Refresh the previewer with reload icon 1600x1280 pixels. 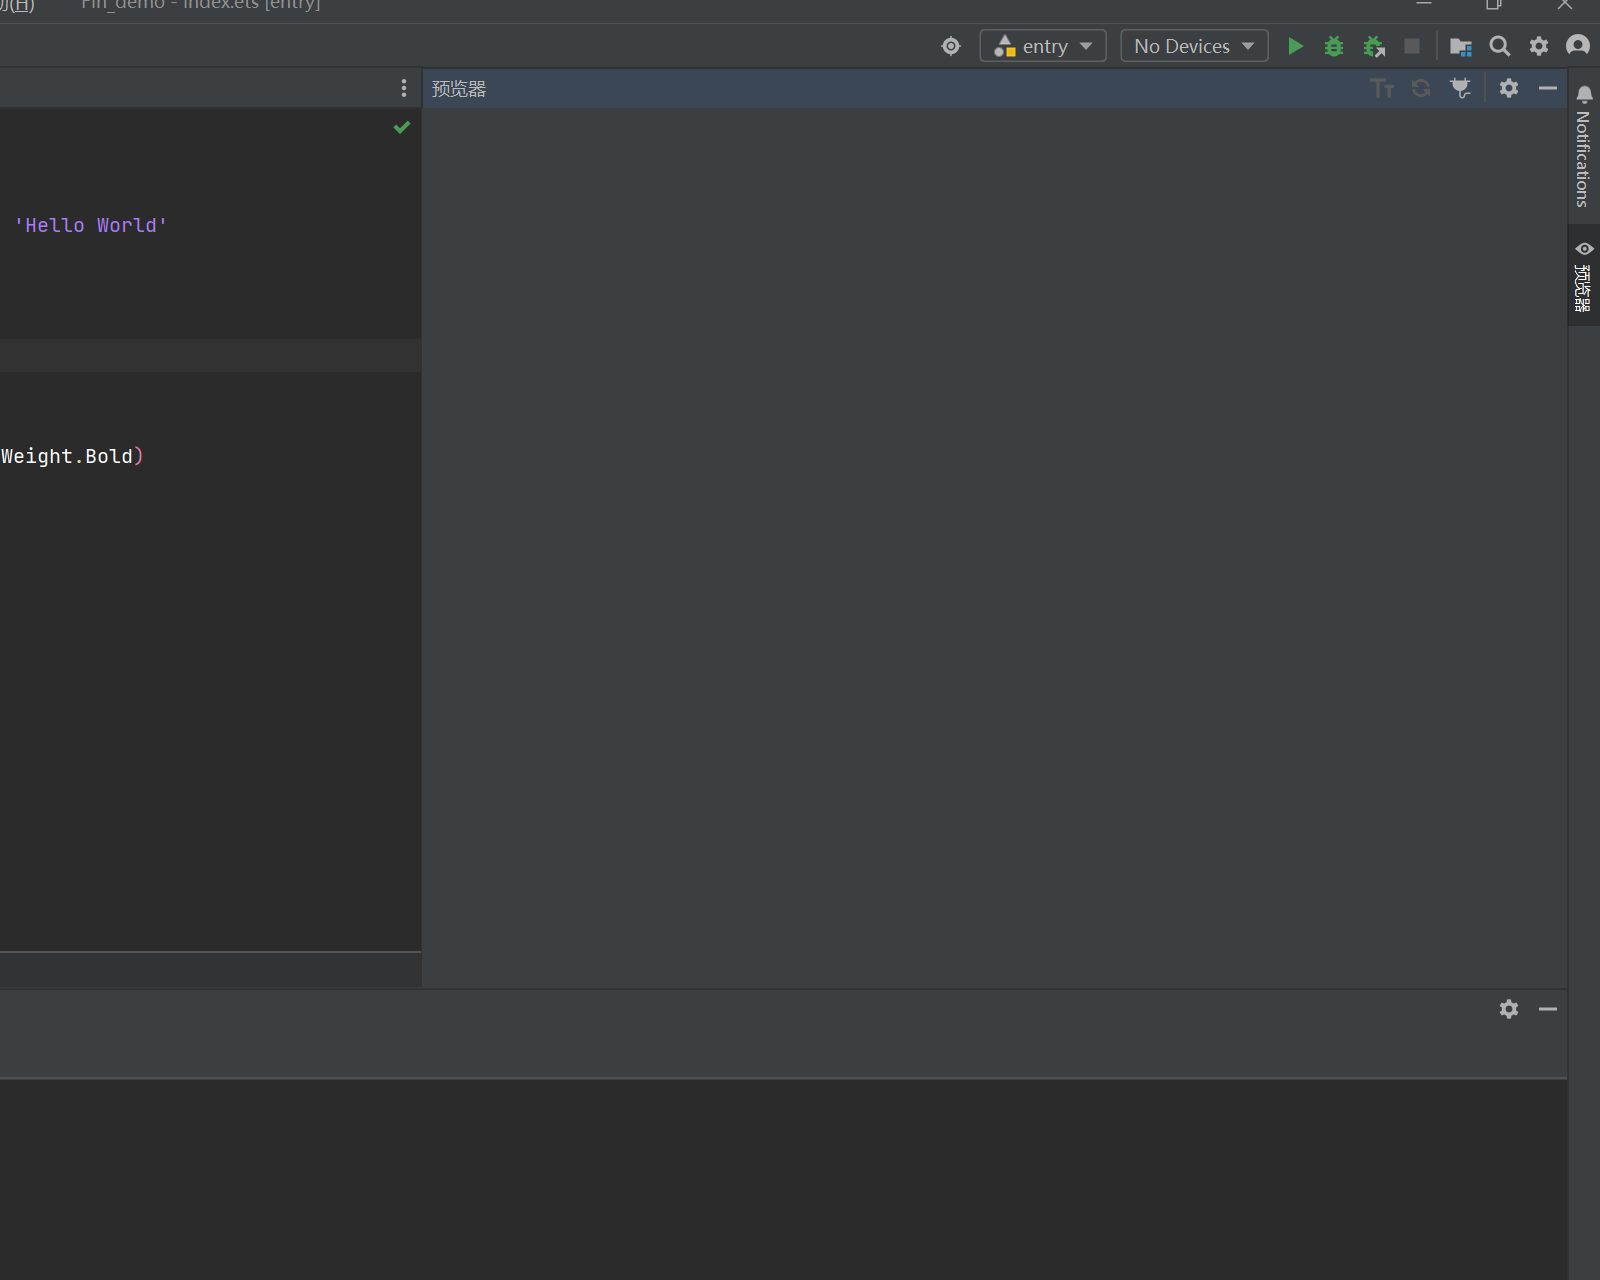pos(1421,88)
